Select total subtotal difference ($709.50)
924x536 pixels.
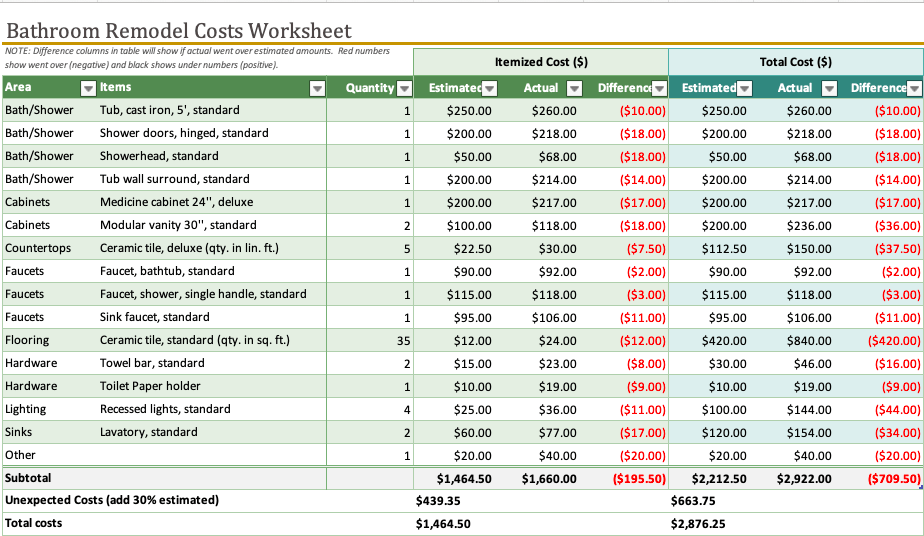pyautogui.click(x=881, y=478)
